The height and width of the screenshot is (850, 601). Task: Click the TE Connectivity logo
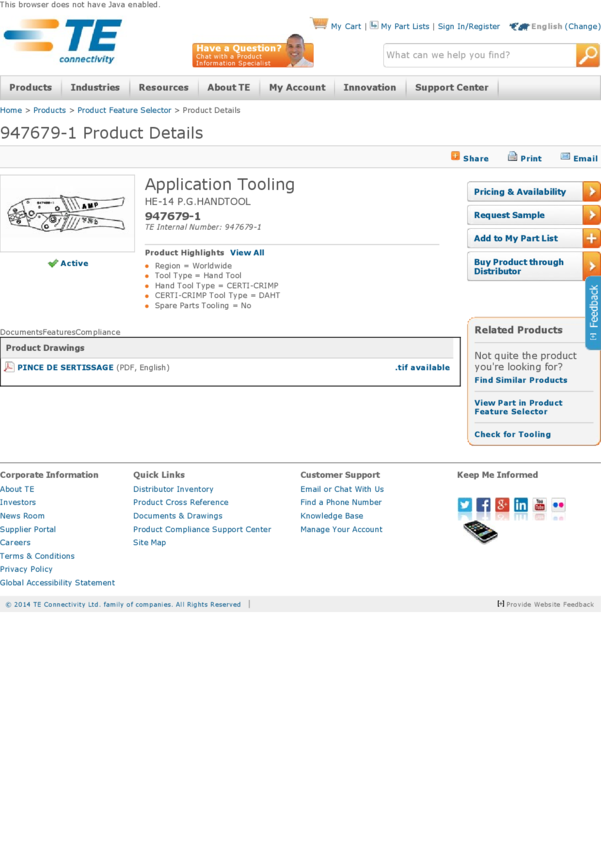click(63, 42)
